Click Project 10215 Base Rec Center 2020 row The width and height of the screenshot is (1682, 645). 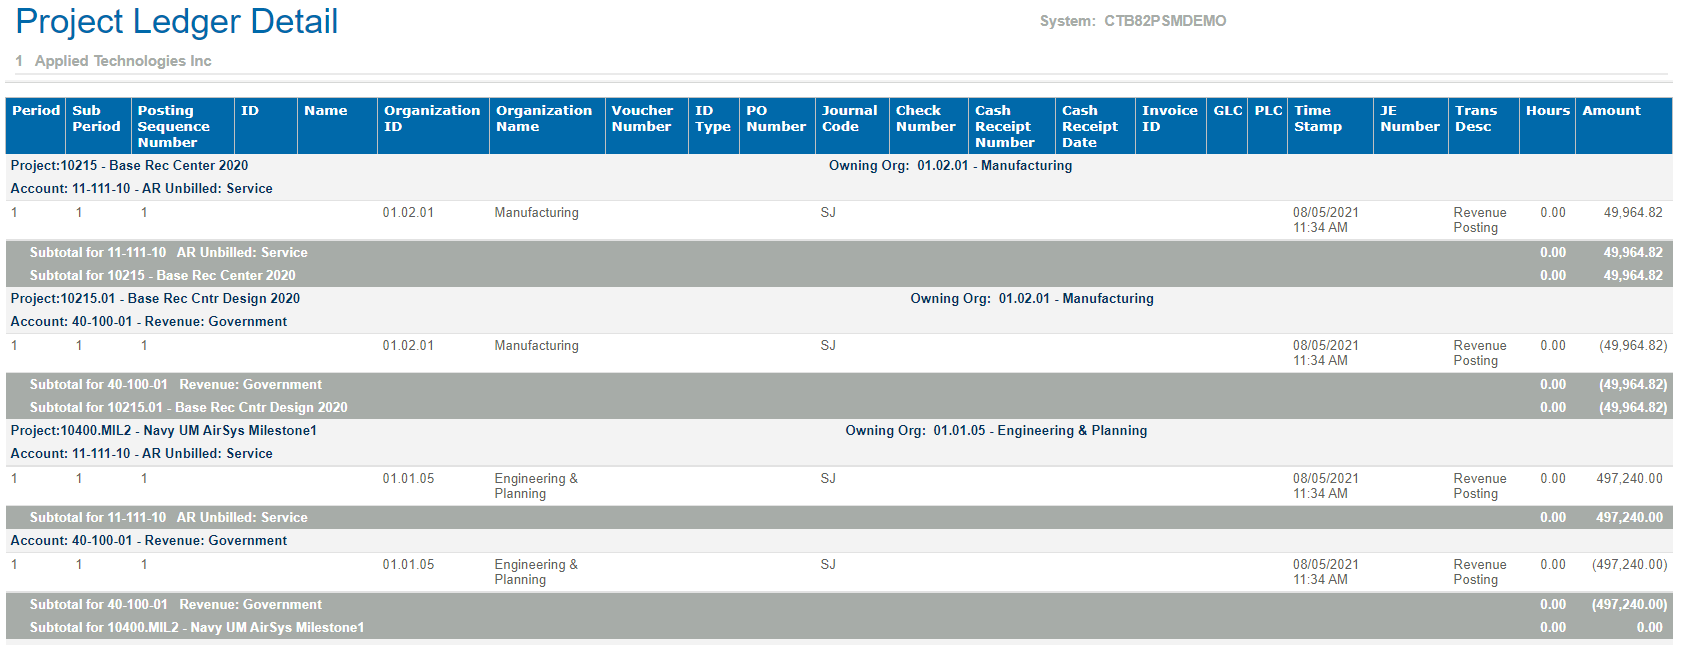point(130,166)
